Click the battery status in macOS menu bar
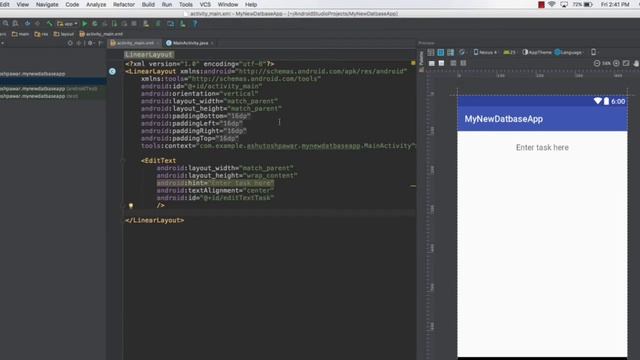 coord(582,4)
